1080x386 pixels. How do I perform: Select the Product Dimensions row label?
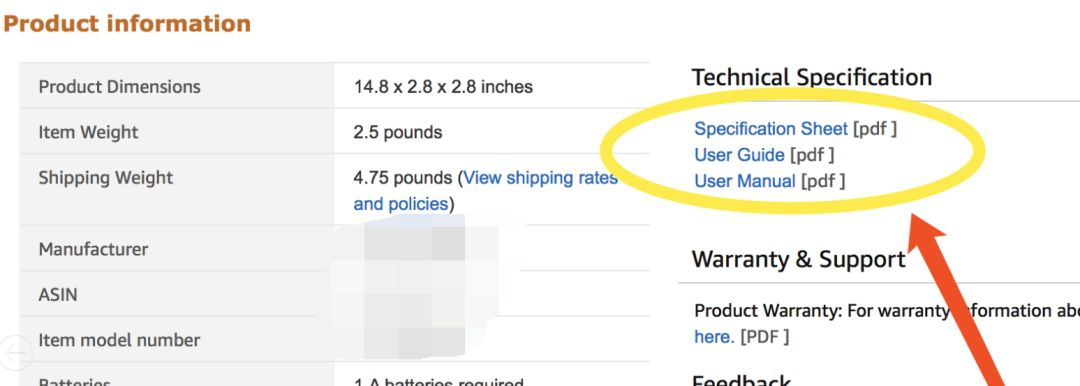coord(120,87)
